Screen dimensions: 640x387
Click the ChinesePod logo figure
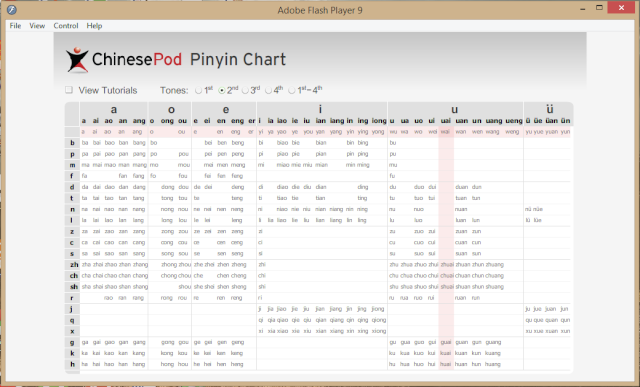(77, 60)
